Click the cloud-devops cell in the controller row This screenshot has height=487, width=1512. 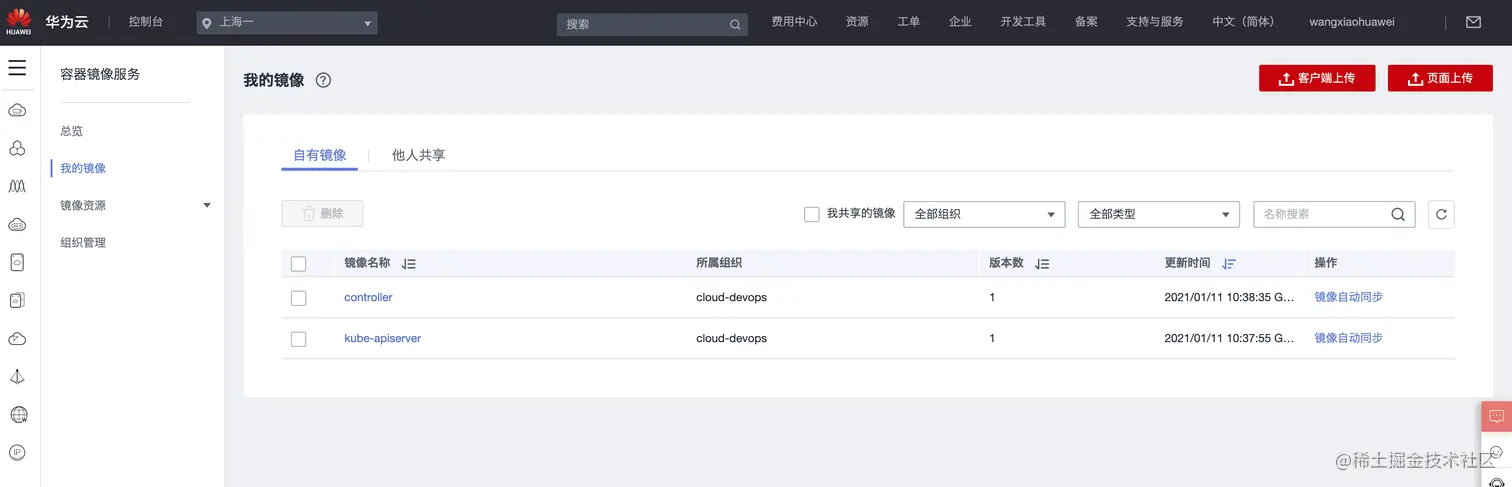pos(732,297)
